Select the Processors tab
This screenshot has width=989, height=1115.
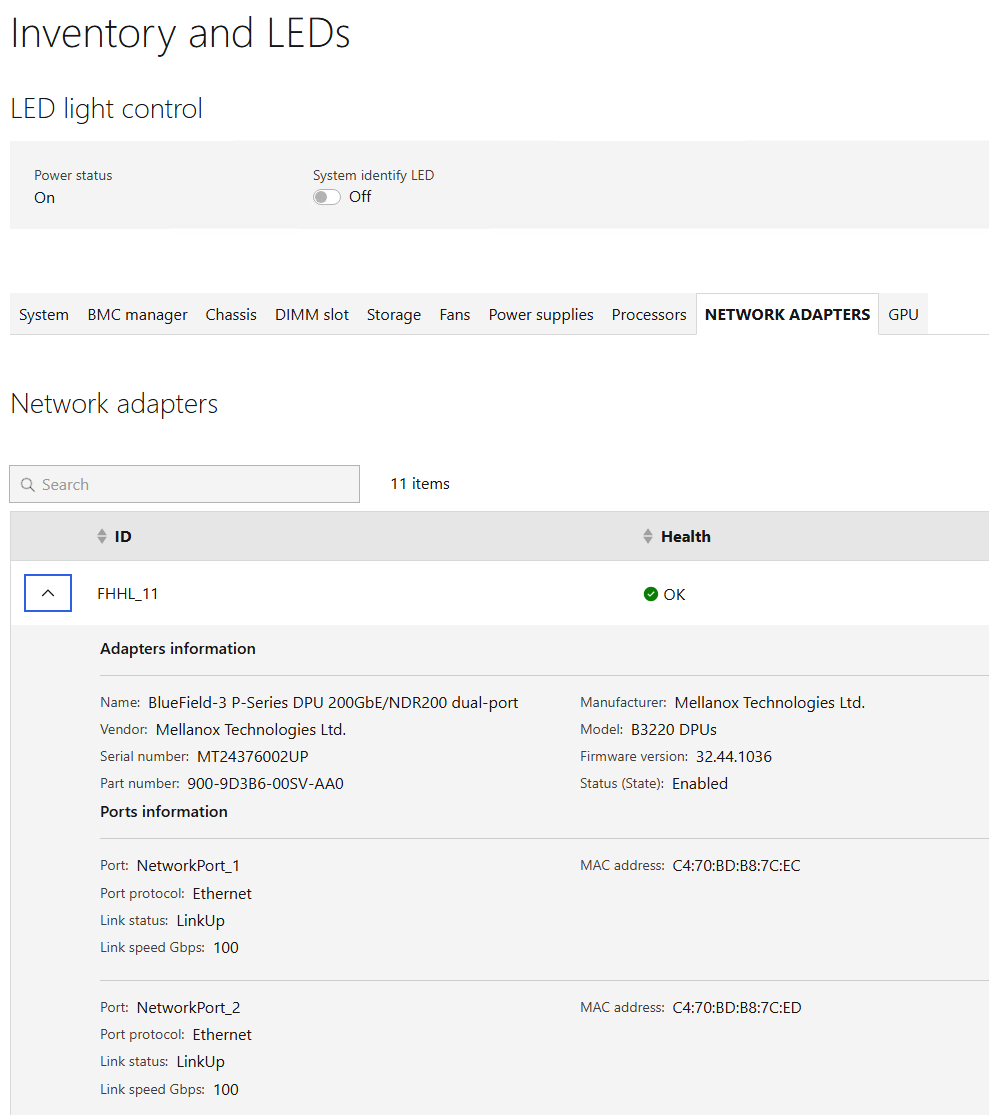click(x=648, y=314)
